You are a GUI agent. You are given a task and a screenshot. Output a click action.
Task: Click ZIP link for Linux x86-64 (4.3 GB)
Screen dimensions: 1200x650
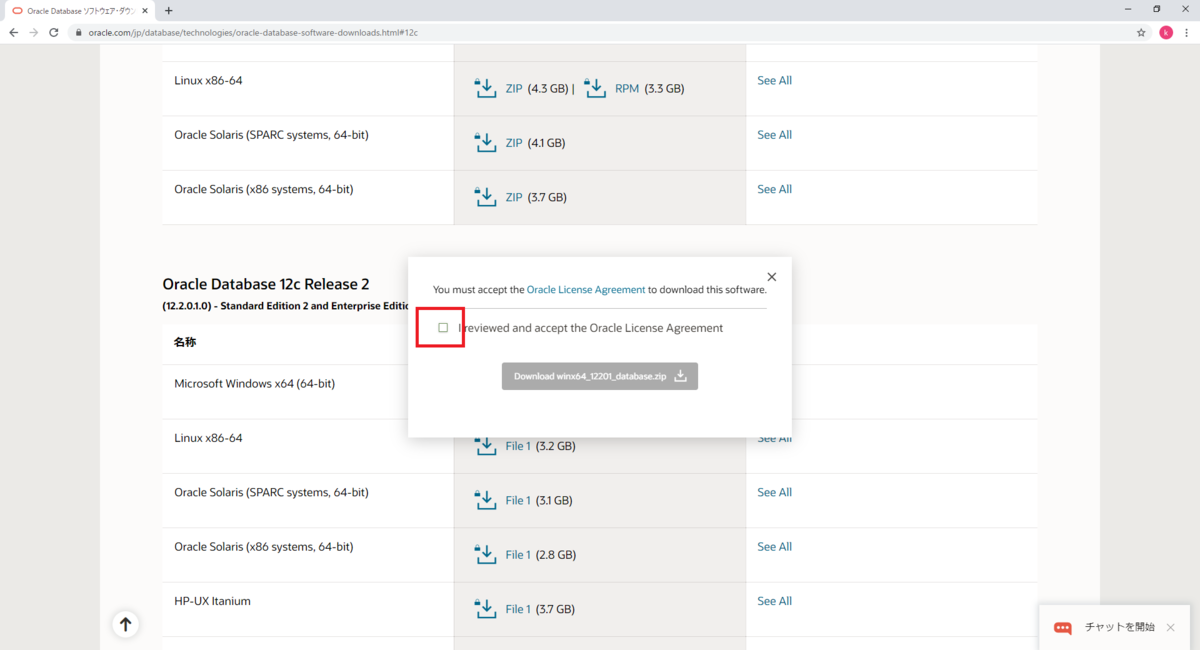pos(514,89)
